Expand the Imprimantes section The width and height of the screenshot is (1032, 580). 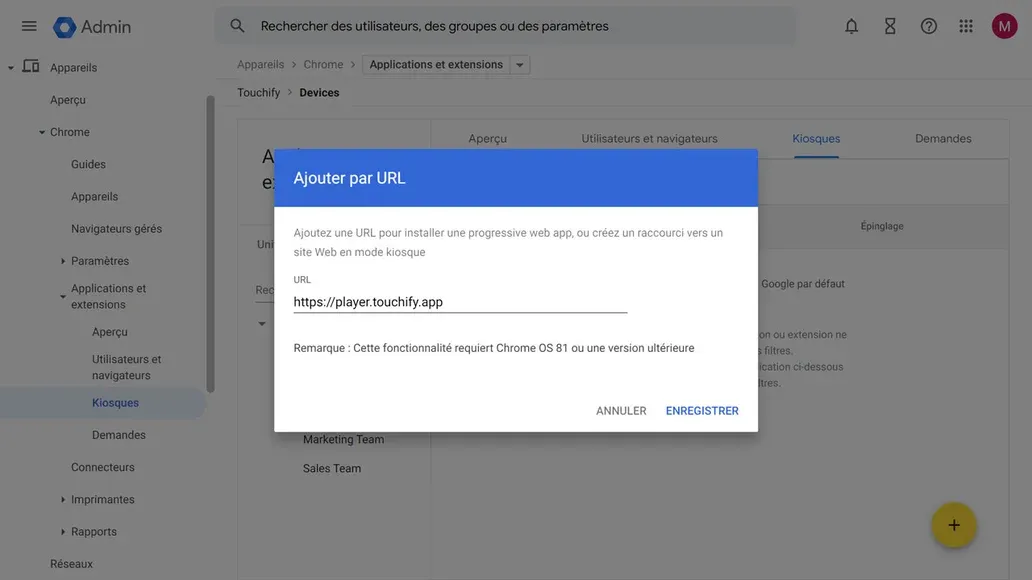pyautogui.click(x=61, y=497)
